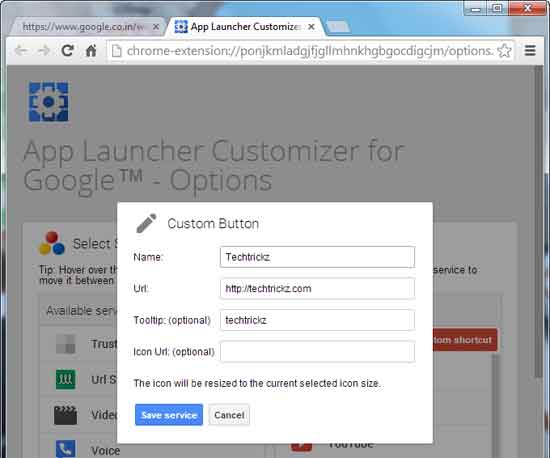The height and width of the screenshot is (458, 550).
Task: Close the App Launcher Customizer tab
Action: pos(311,27)
